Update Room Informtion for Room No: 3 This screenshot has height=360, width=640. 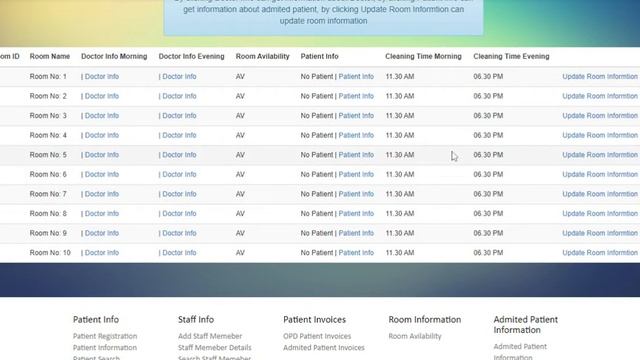600,116
